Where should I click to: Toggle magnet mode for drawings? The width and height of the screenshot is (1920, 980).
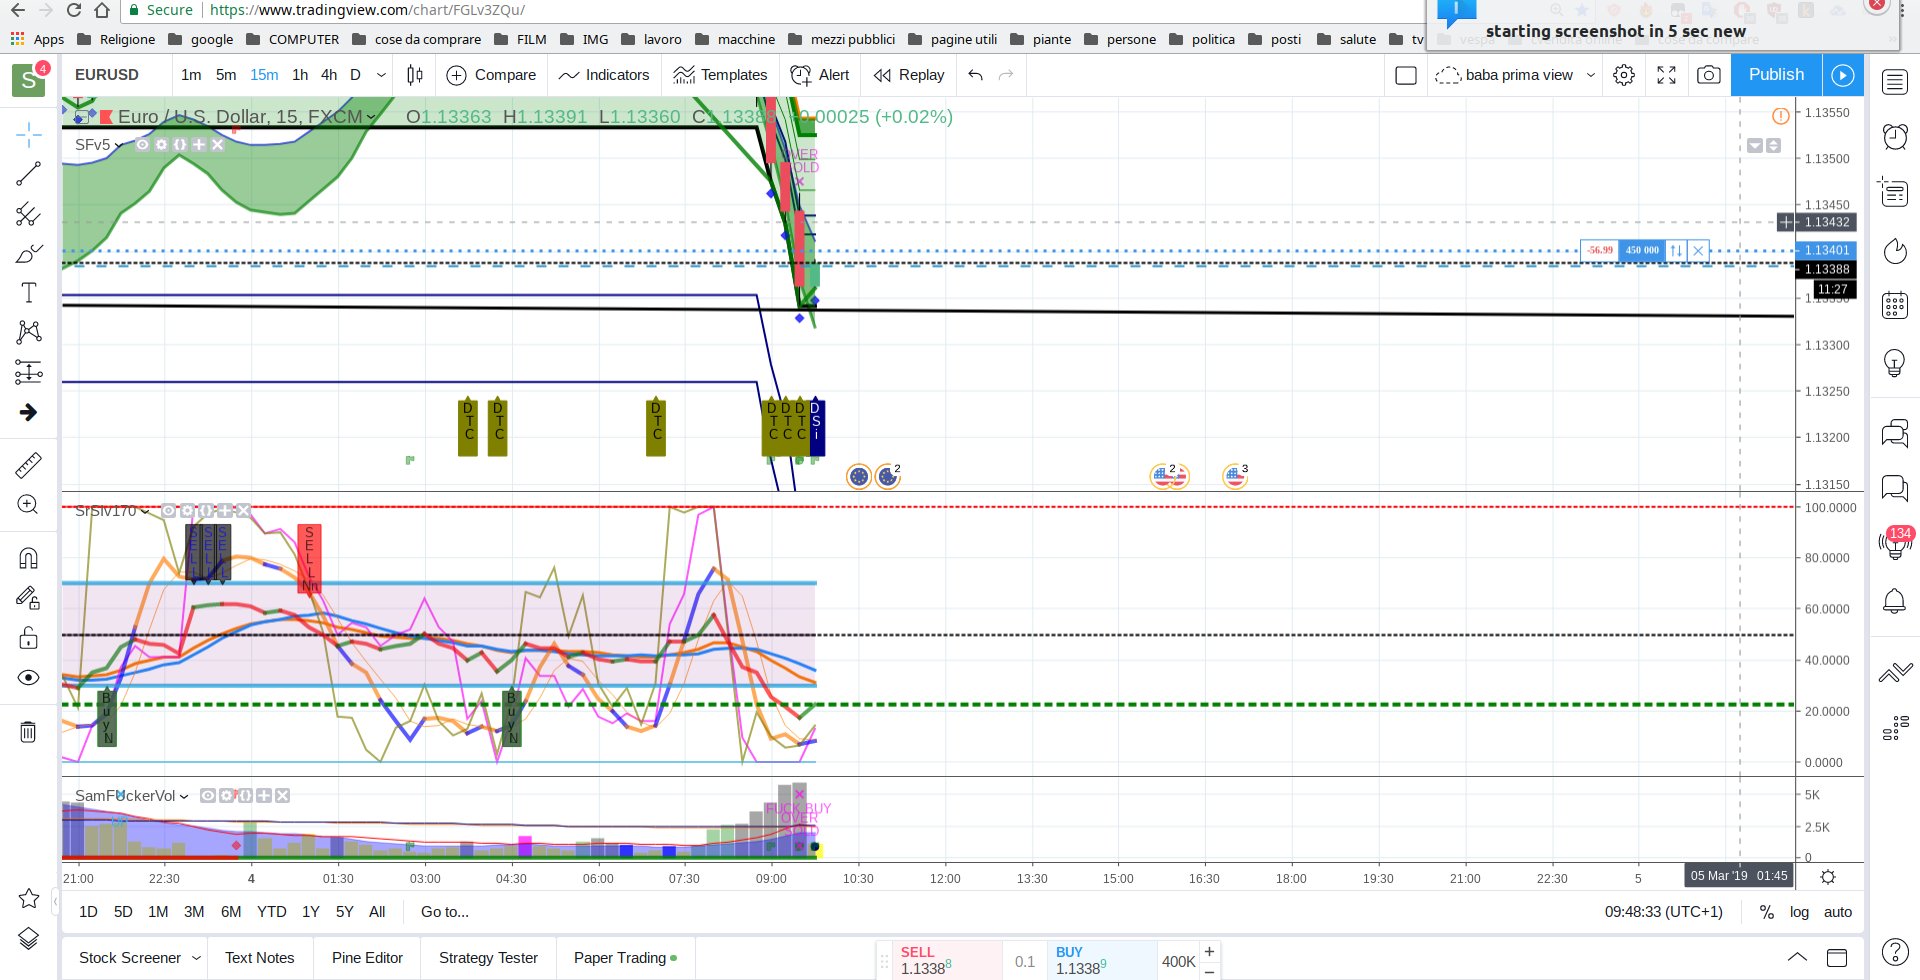pos(29,558)
